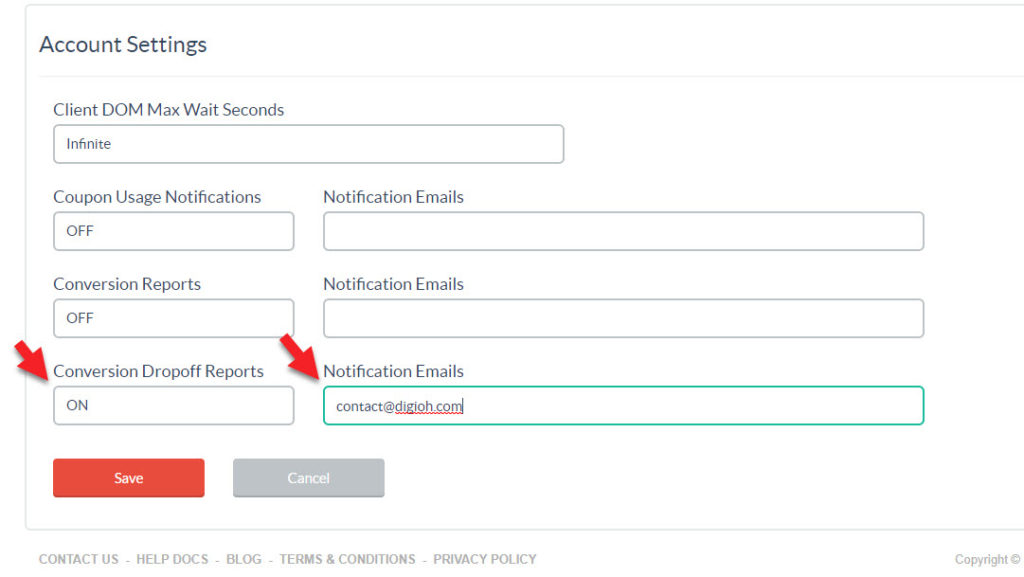
Task: View the PRIVACY POLICY
Action: [x=485, y=559]
